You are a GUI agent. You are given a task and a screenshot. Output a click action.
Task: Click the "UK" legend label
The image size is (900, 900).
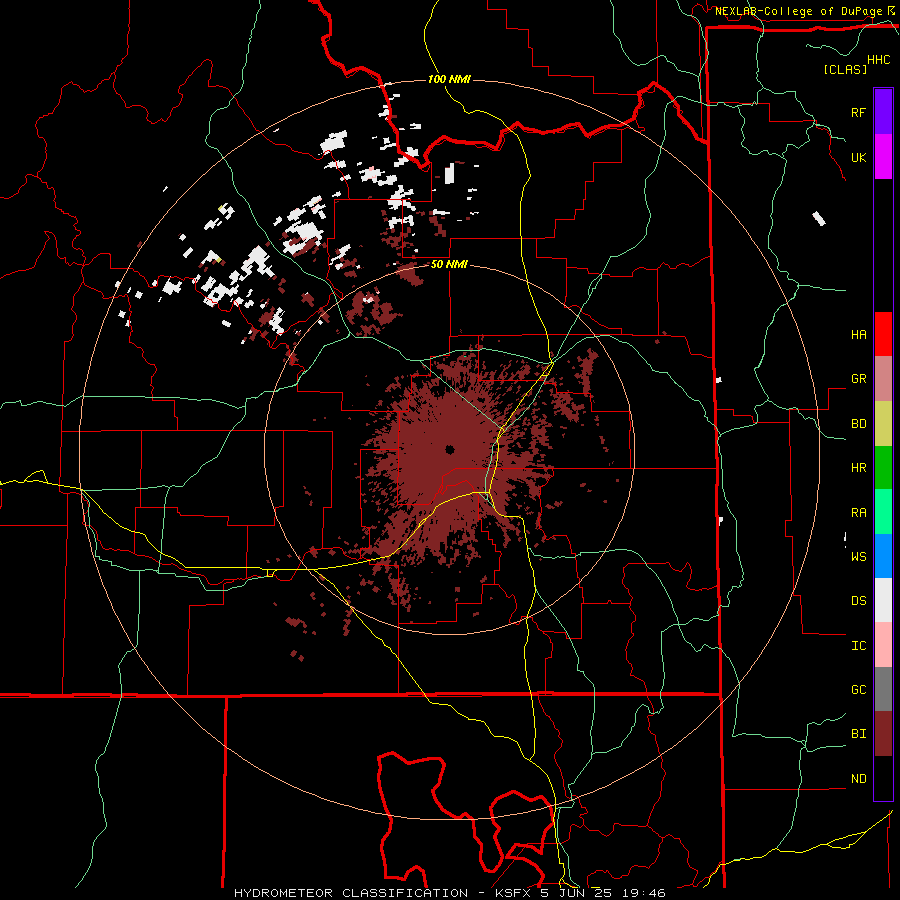(858, 158)
